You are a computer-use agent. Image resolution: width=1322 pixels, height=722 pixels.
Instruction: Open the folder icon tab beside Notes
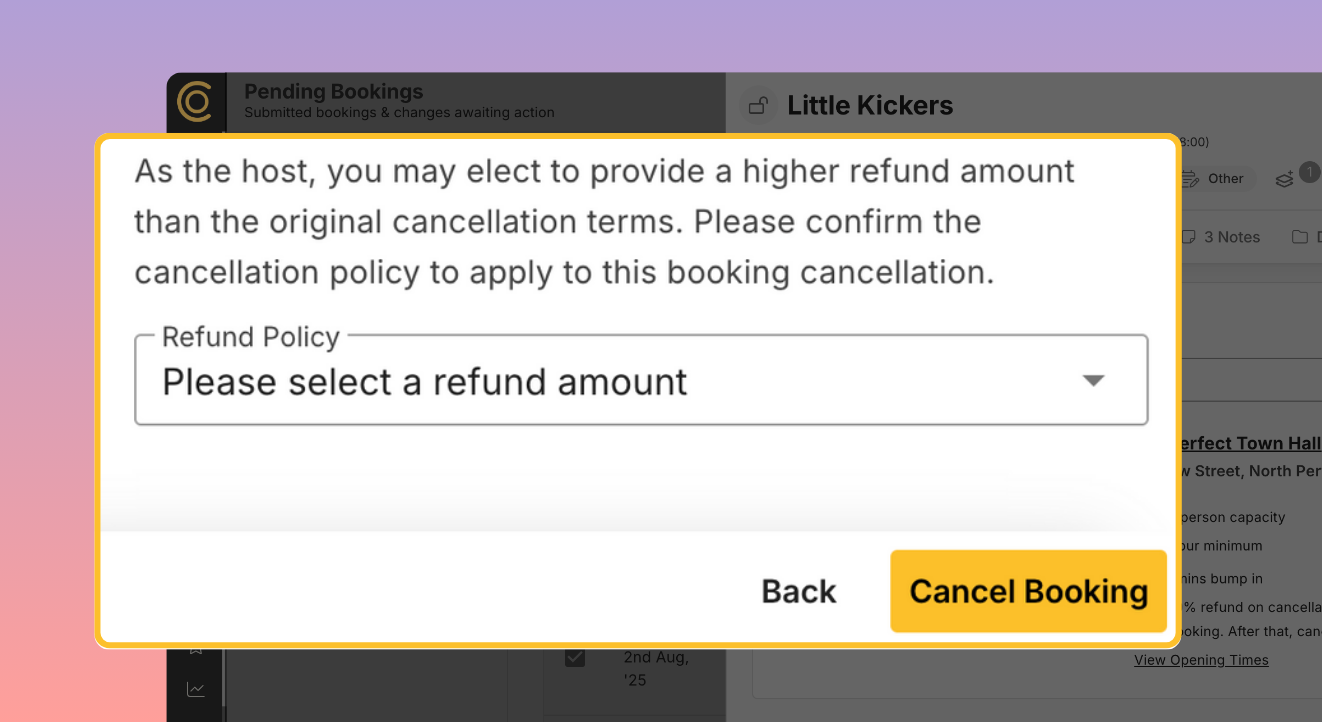click(x=1300, y=237)
